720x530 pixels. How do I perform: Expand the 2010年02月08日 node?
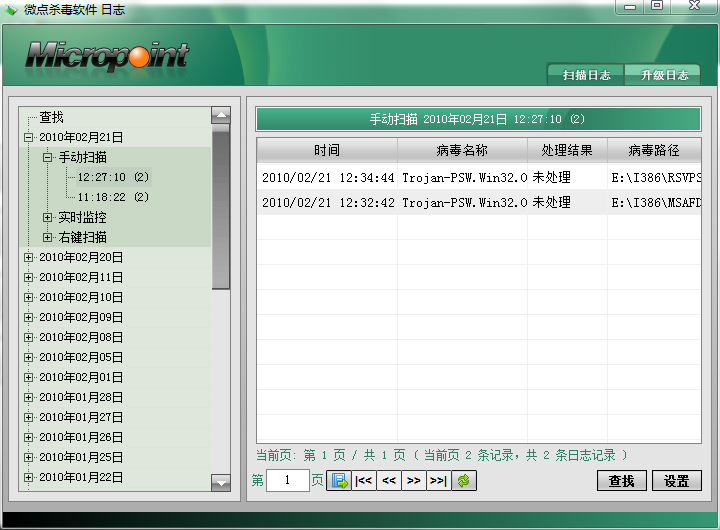[x=28, y=337]
